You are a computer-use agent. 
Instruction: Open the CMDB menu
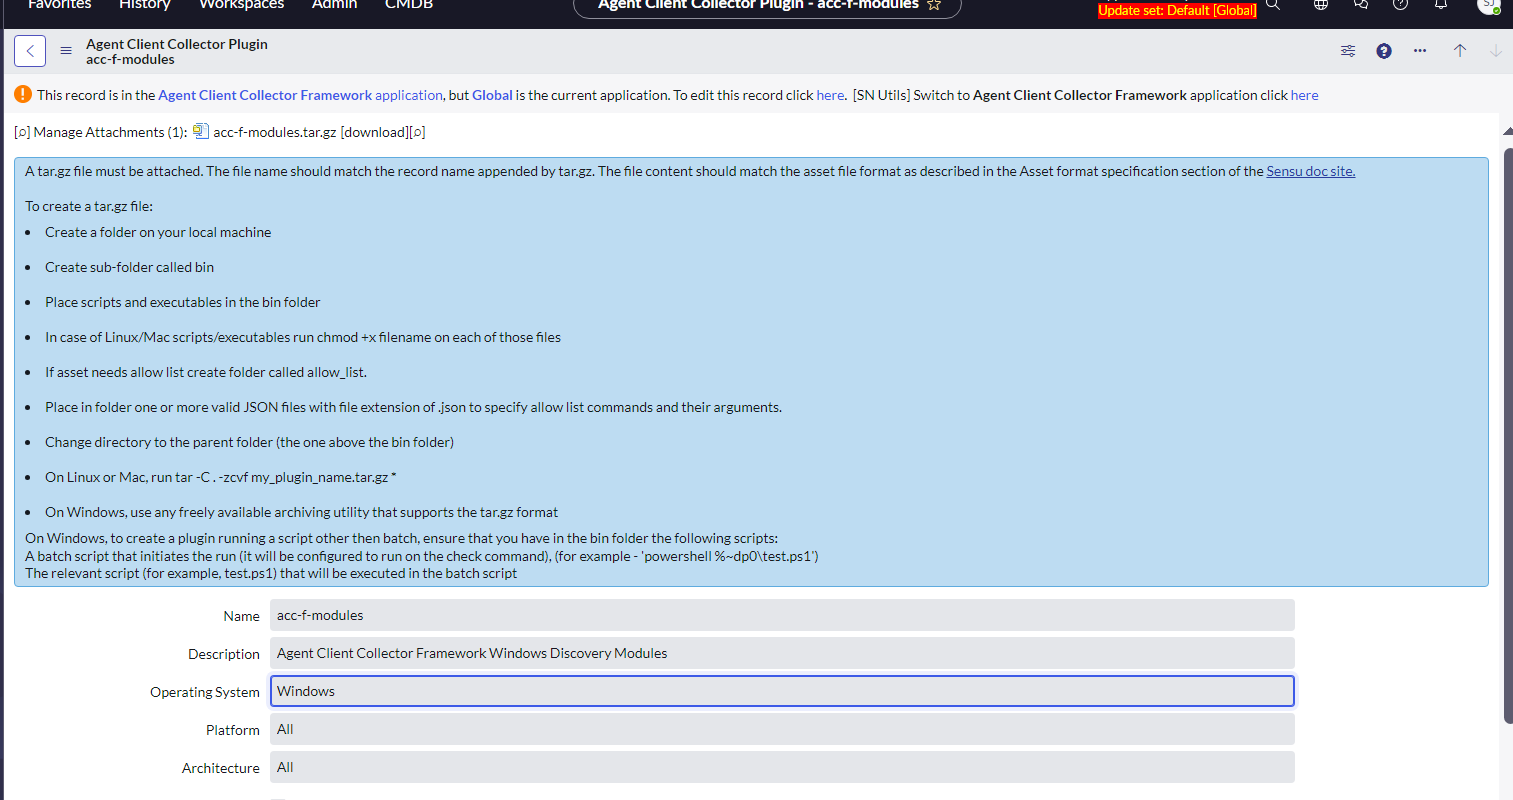[x=409, y=5]
